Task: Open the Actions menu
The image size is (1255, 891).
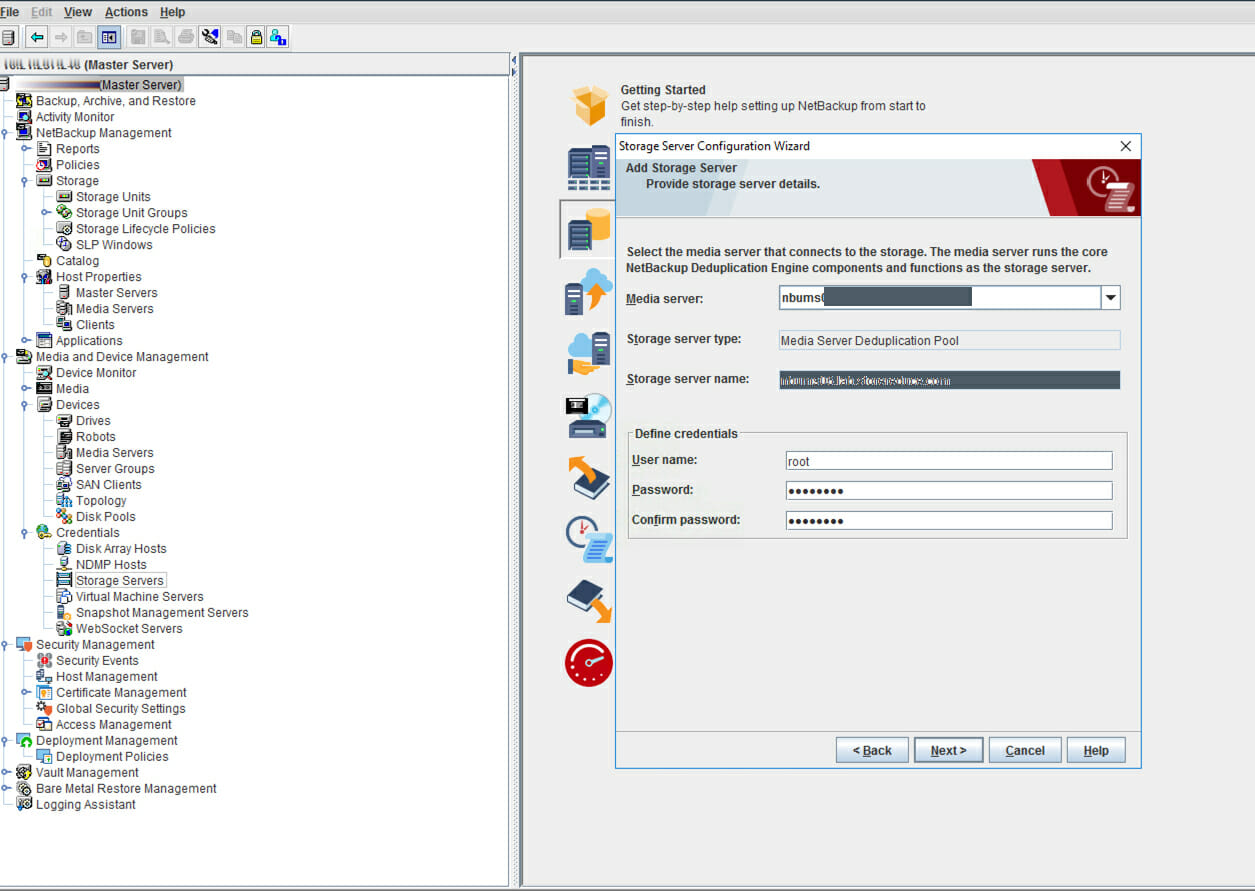Action: click(x=126, y=11)
